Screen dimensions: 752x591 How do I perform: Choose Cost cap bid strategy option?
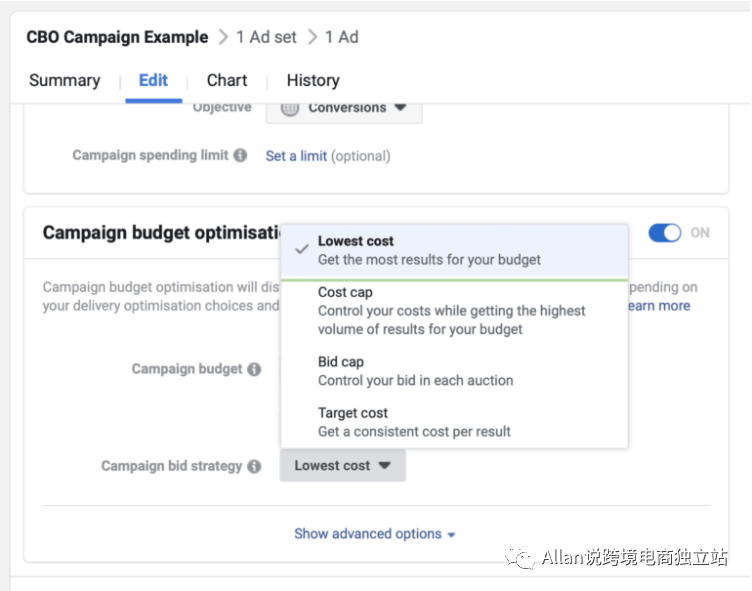[452, 310]
